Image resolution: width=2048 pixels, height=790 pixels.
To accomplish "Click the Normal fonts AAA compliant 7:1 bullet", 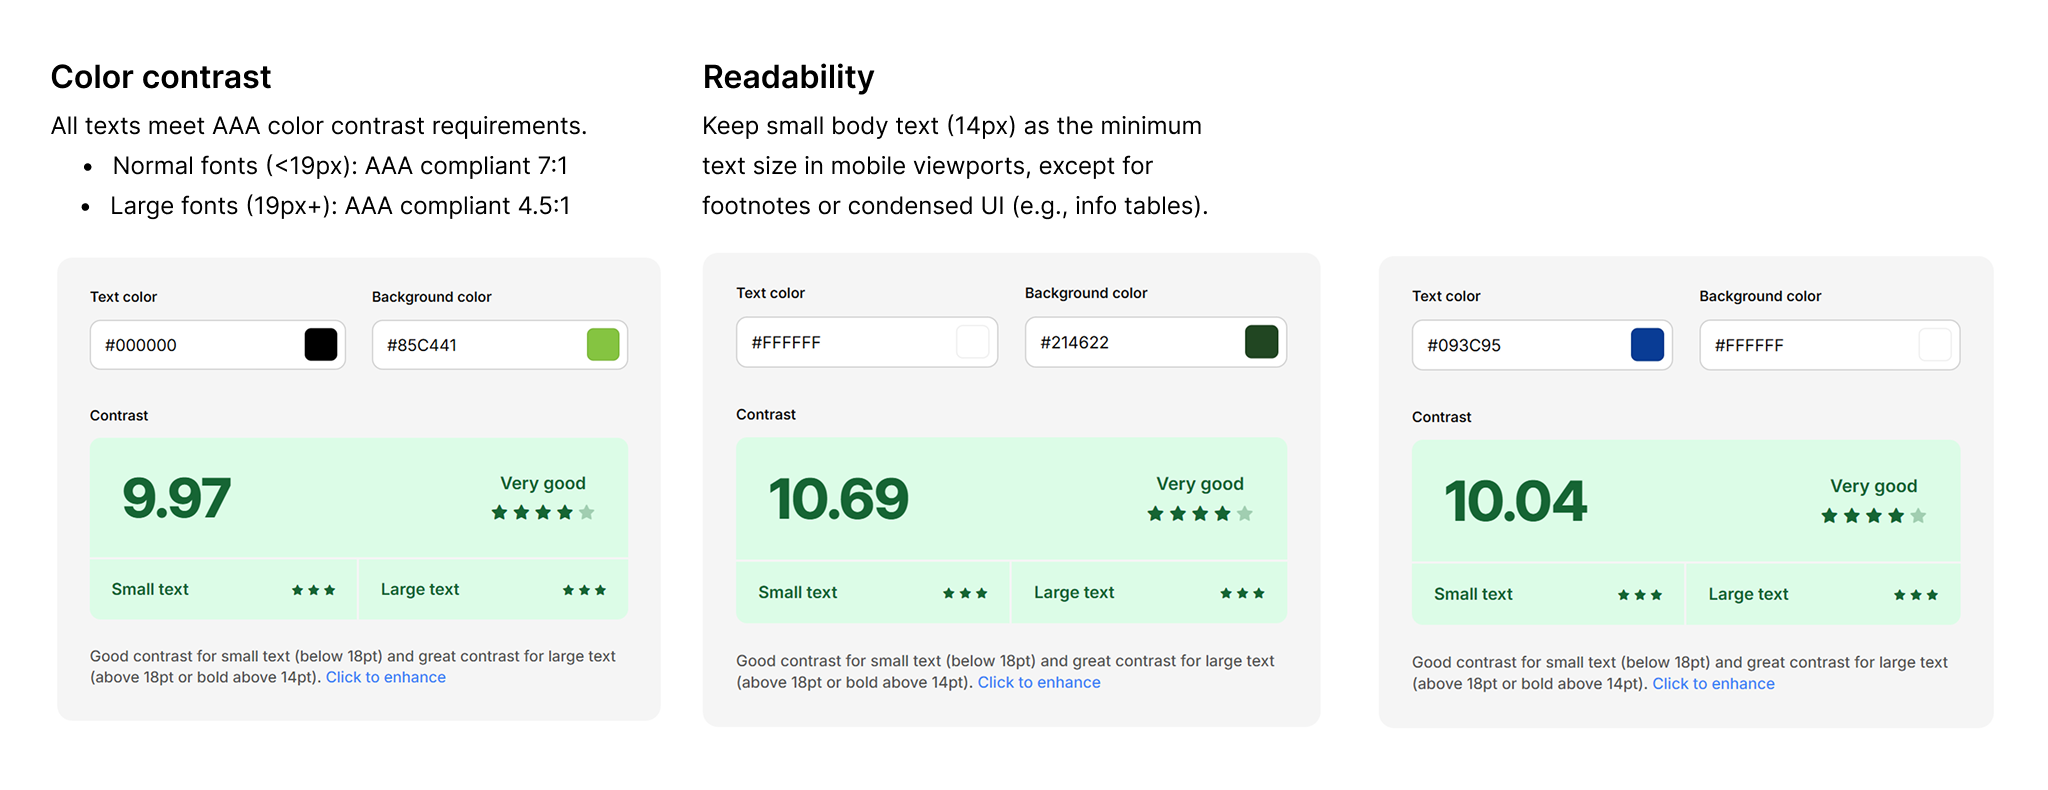I will tap(340, 166).
